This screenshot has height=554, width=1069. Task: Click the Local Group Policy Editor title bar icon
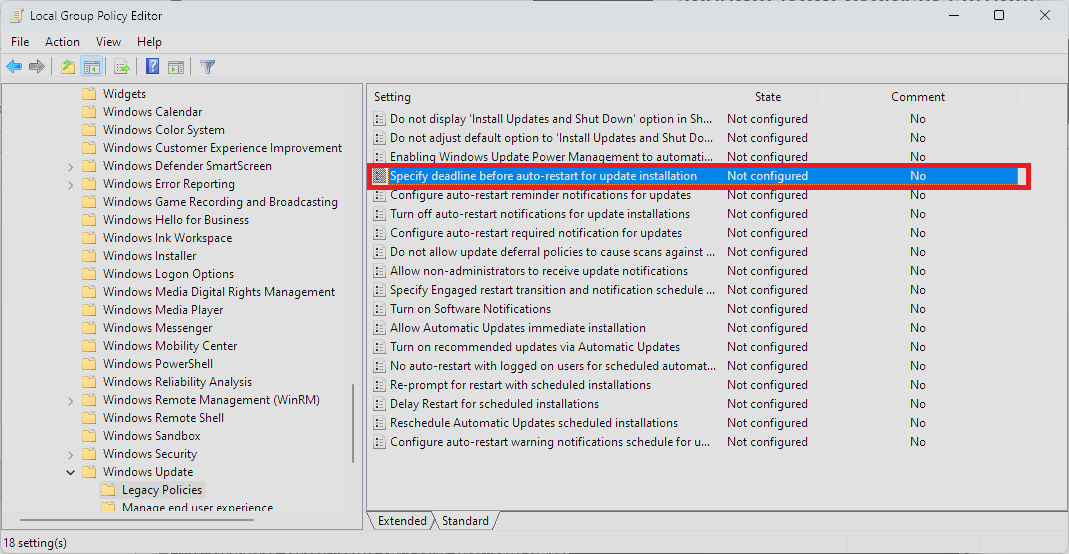coord(16,15)
